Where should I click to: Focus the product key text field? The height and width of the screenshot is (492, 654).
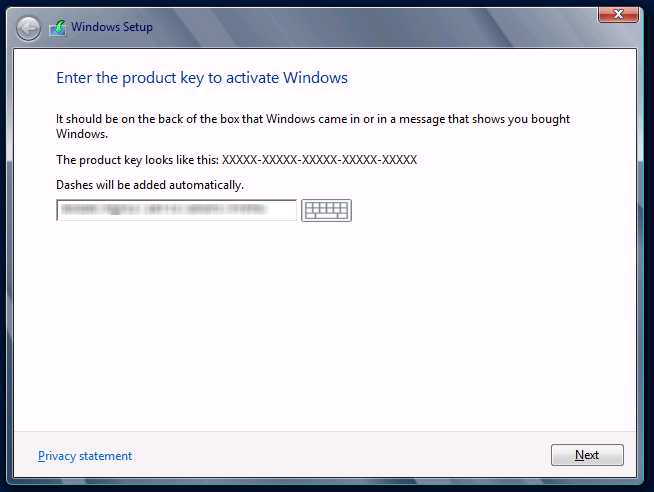176,210
